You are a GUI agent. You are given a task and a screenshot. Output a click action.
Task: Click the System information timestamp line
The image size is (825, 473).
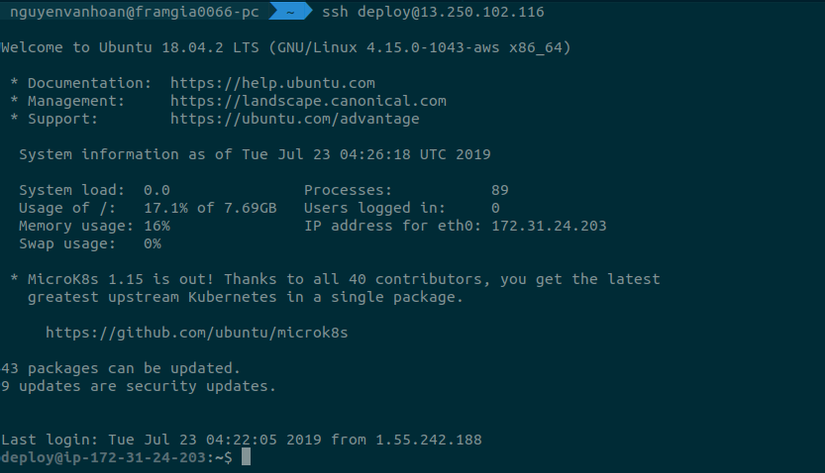click(x=255, y=155)
